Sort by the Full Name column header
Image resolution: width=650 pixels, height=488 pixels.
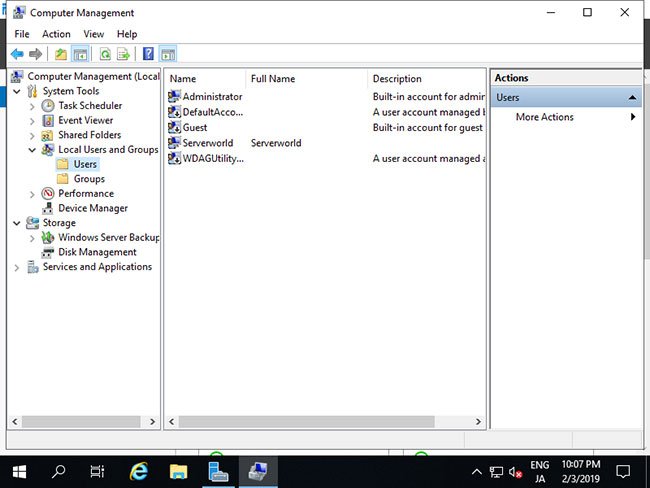coord(307,79)
